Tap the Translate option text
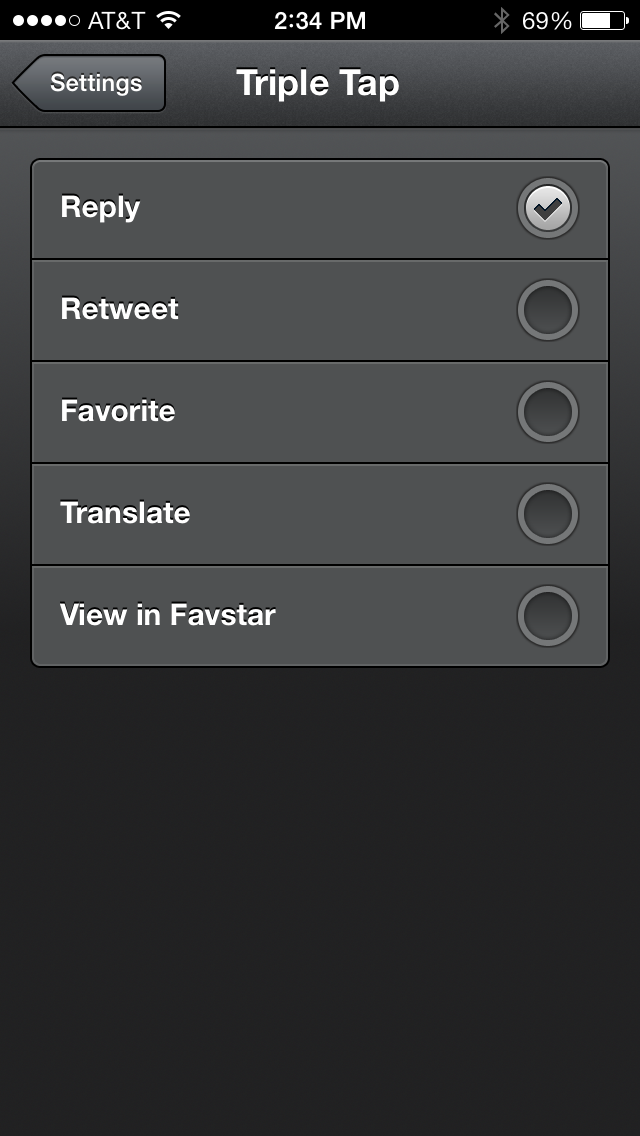Image resolution: width=640 pixels, height=1136 pixels. (x=125, y=513)
